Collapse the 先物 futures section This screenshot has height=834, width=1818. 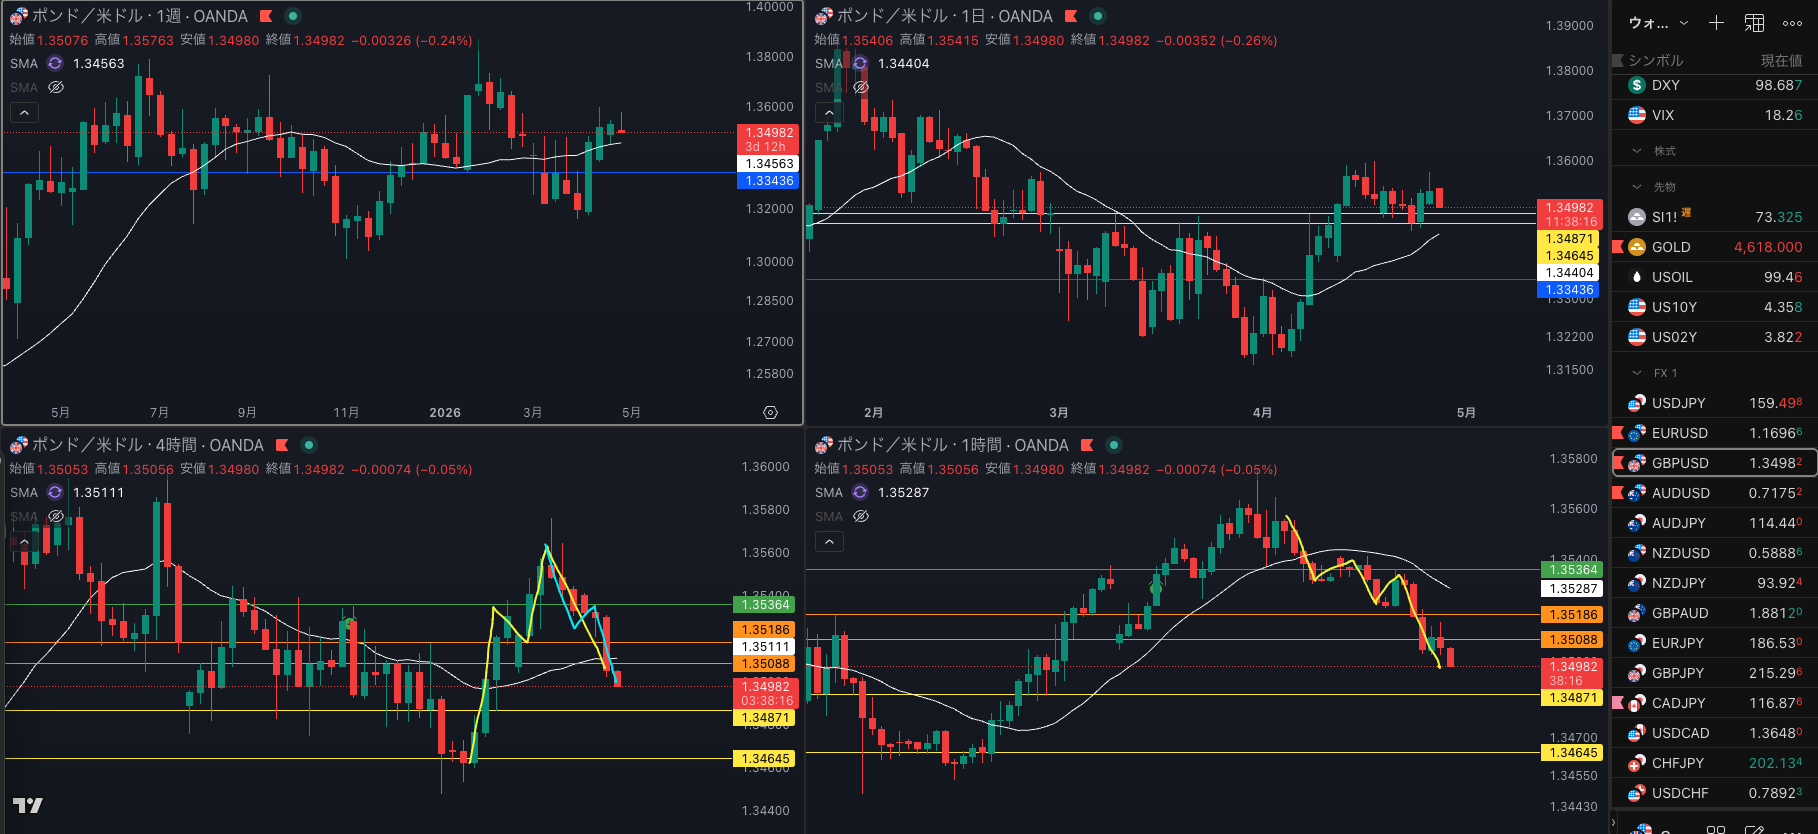point(1637,187)
